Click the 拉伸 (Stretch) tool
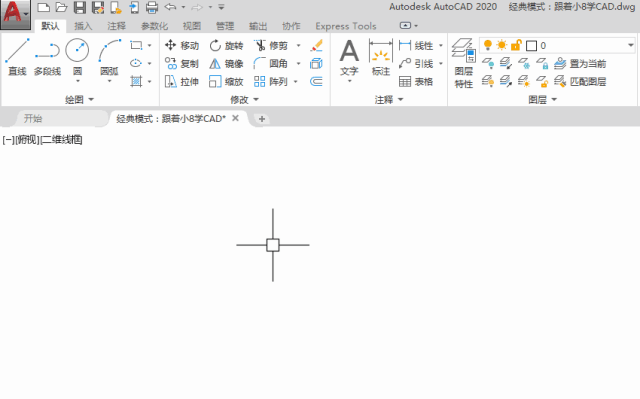Image resolution: width=640 pixels, height=399 pixels. [182, 82]
